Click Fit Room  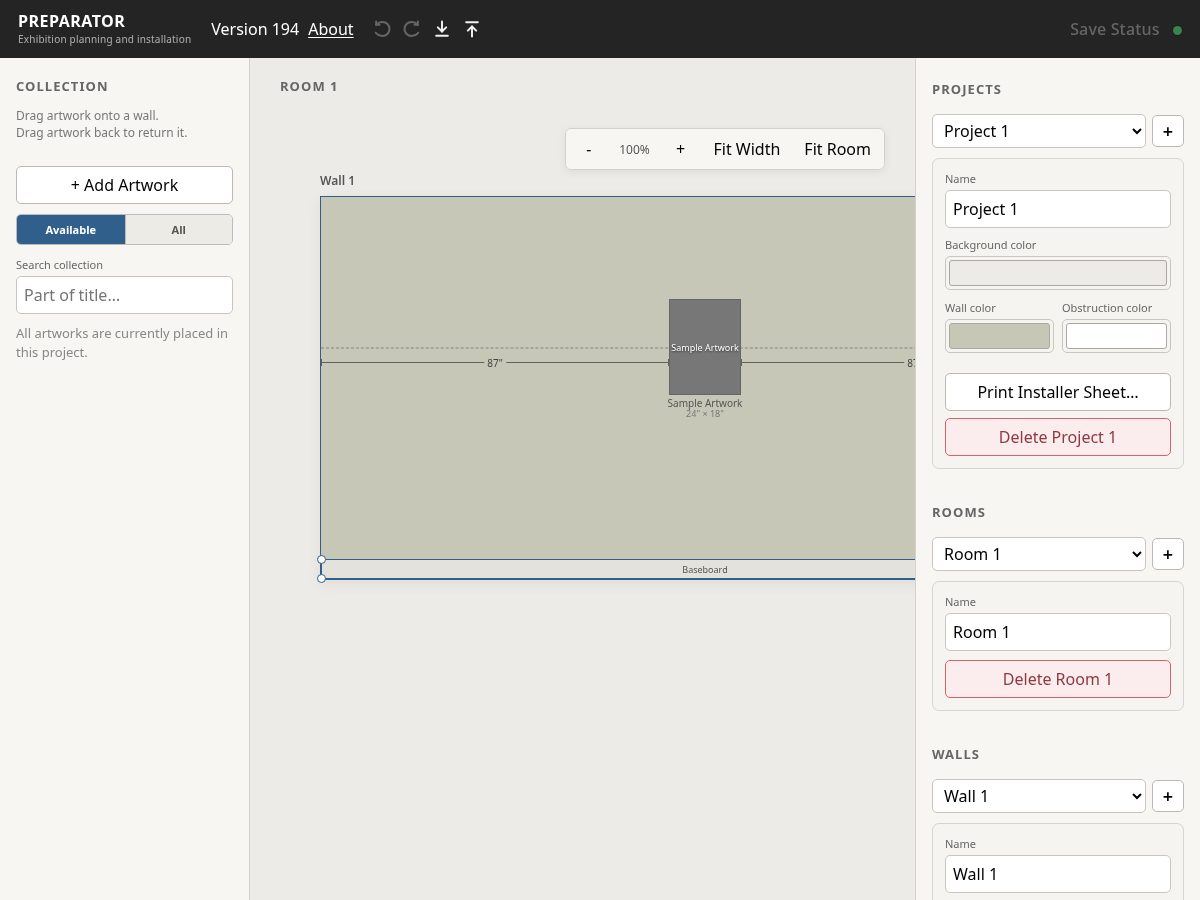click(837, 149)
